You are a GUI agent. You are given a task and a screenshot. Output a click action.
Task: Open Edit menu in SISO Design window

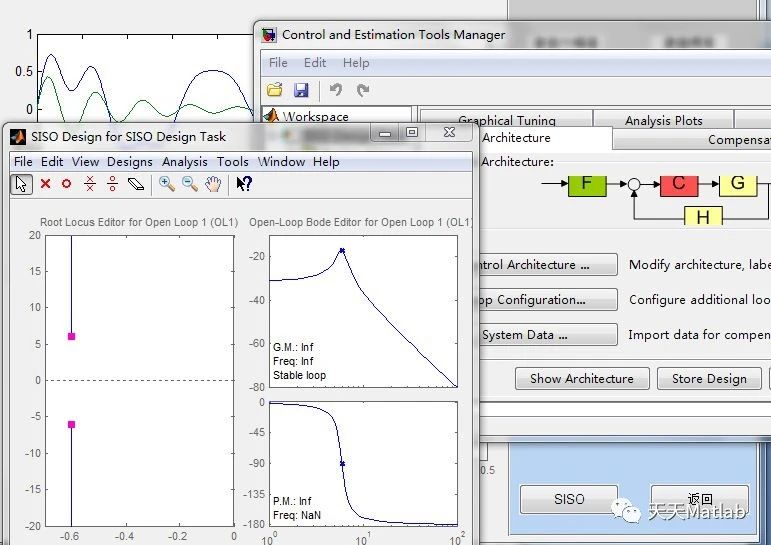(52, 162)
